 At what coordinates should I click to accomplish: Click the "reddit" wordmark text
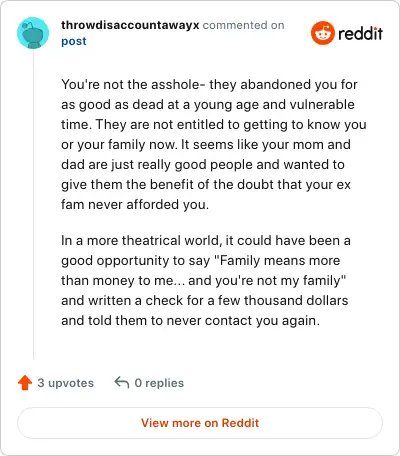tap(360, 33)
